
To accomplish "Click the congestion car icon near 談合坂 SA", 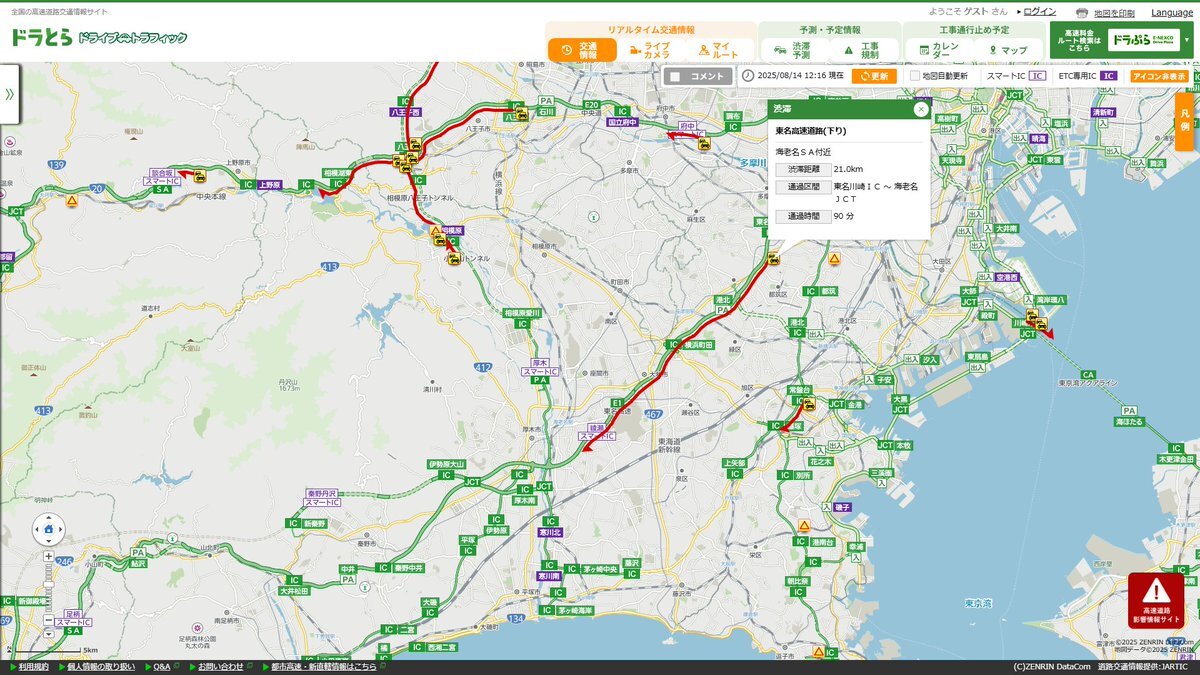I will [200, 177].
